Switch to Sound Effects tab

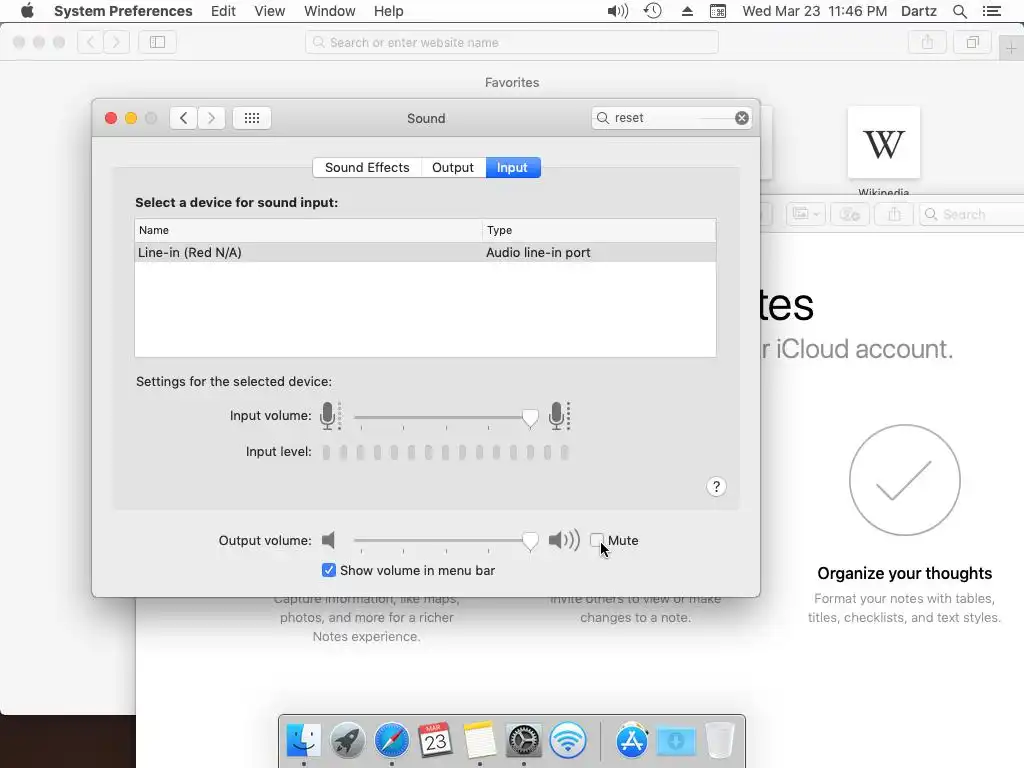point(367,167)
